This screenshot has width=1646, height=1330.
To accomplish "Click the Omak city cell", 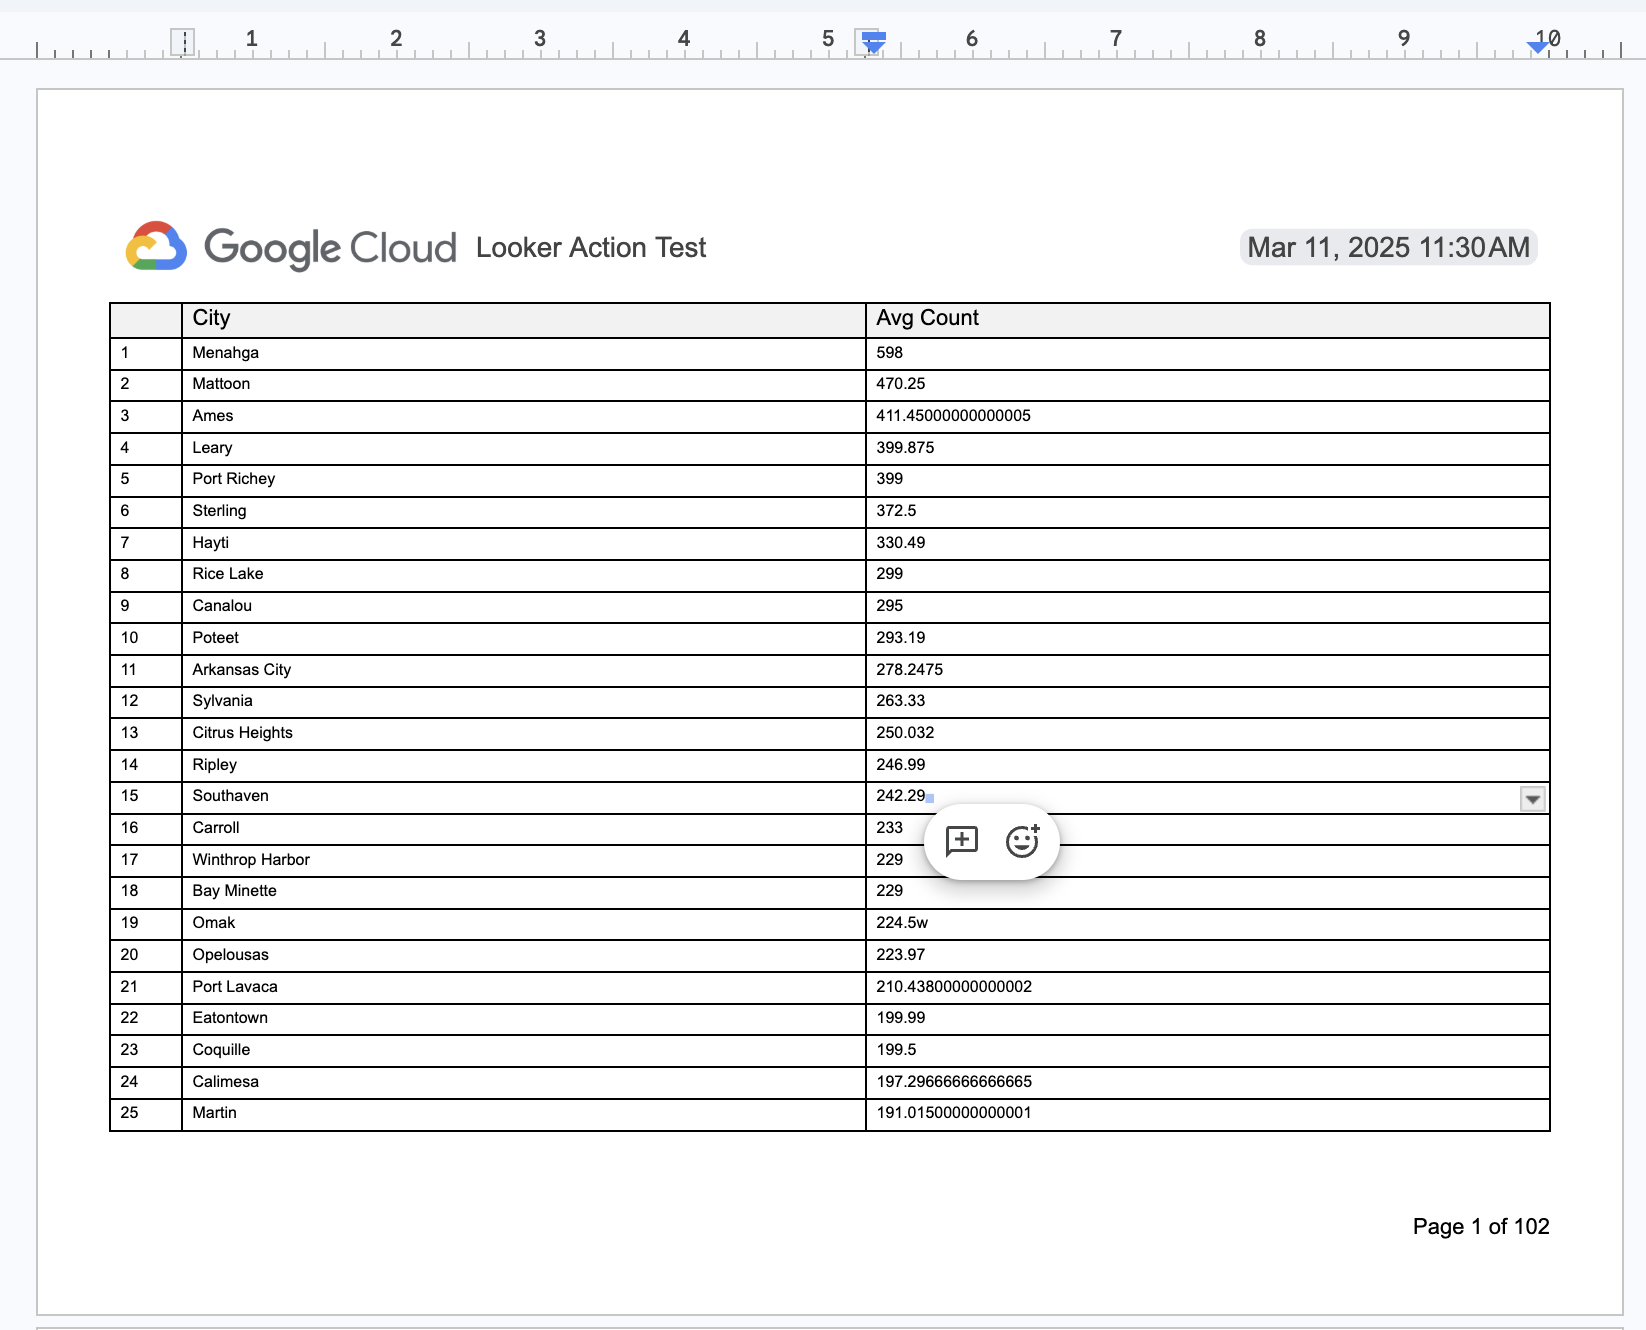I will [523, 923].
